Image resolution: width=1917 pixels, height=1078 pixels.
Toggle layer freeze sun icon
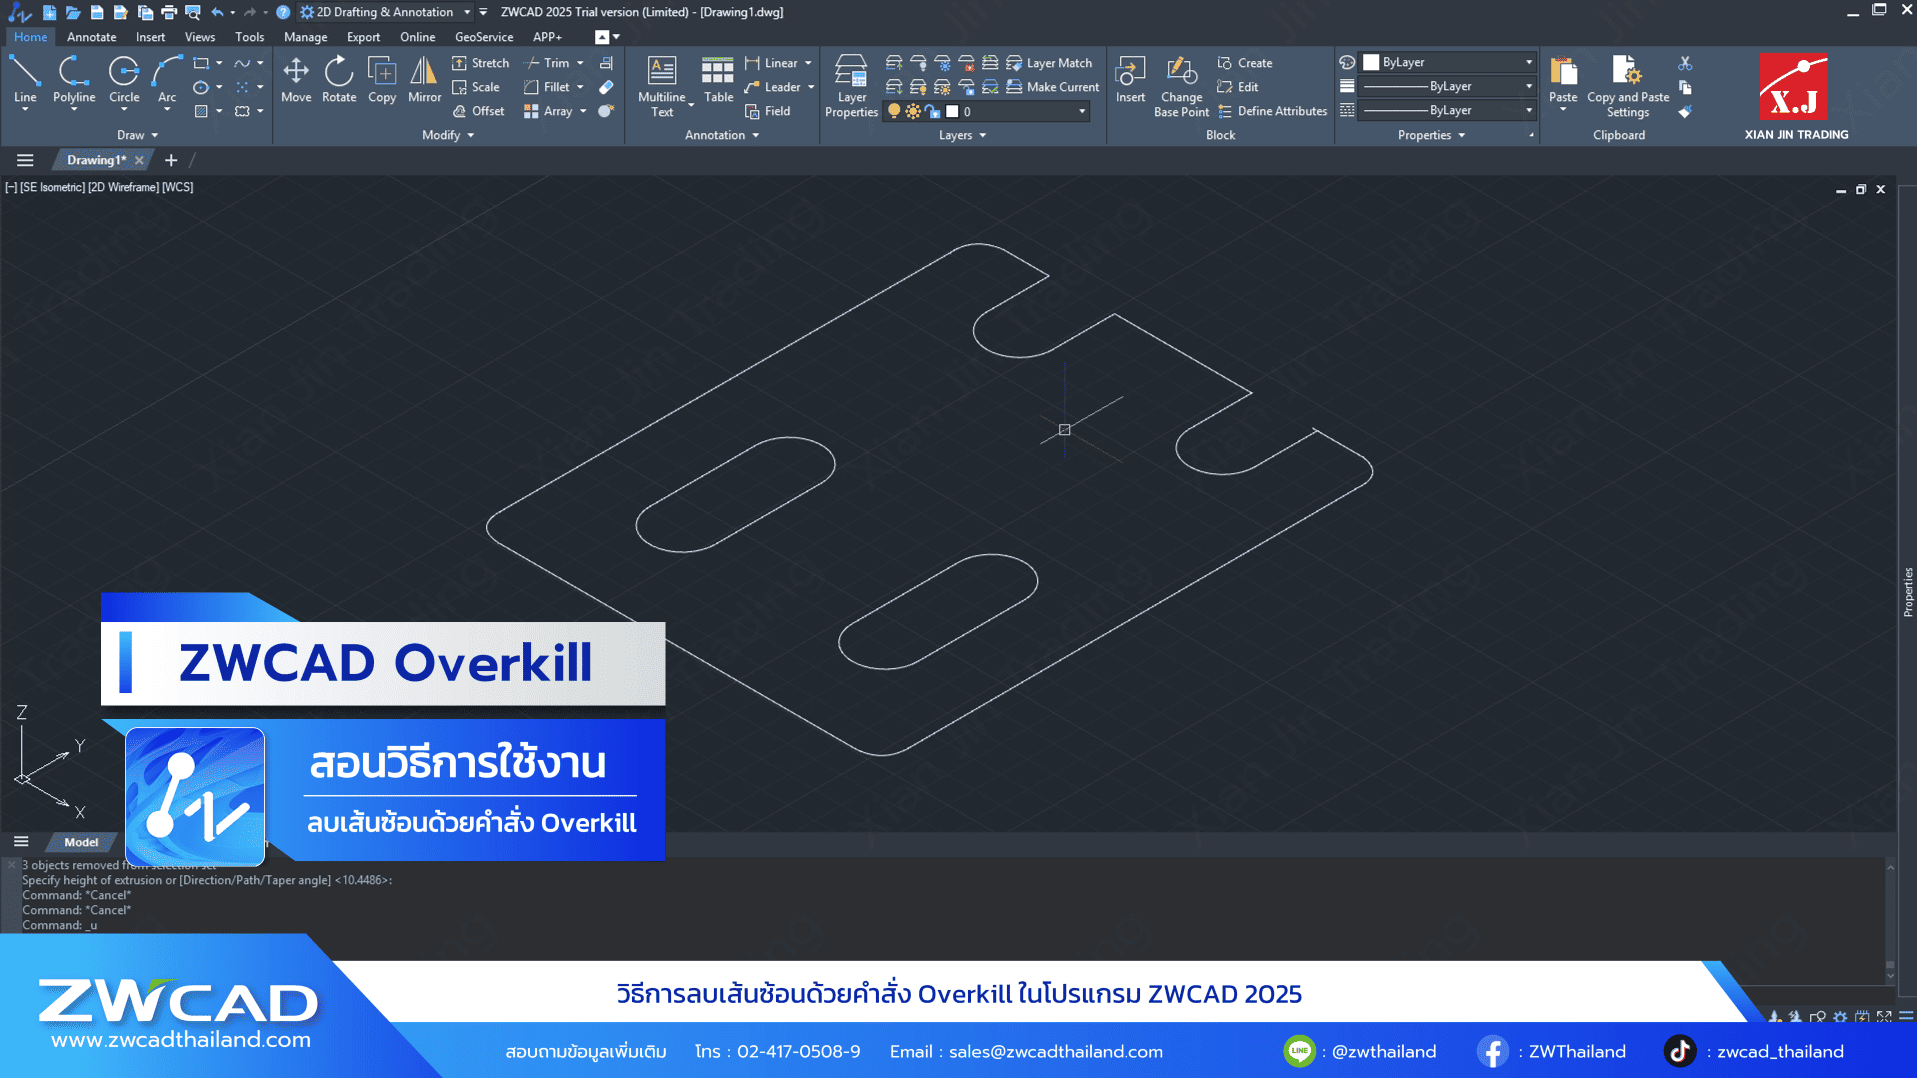(x=913, y=111)
